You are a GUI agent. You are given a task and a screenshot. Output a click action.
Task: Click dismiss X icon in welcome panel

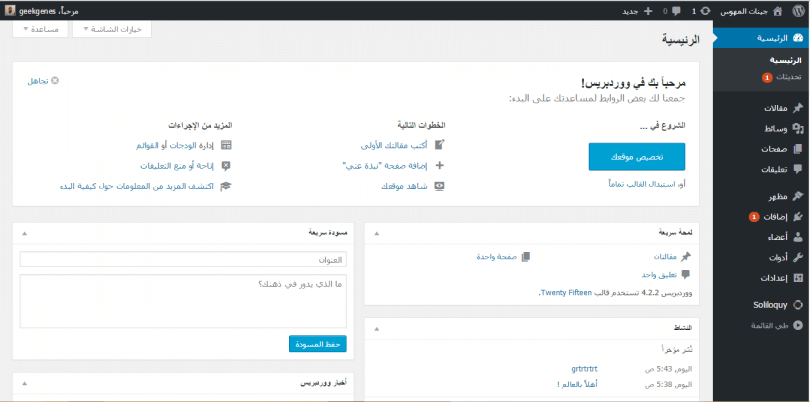click(55, 81)
